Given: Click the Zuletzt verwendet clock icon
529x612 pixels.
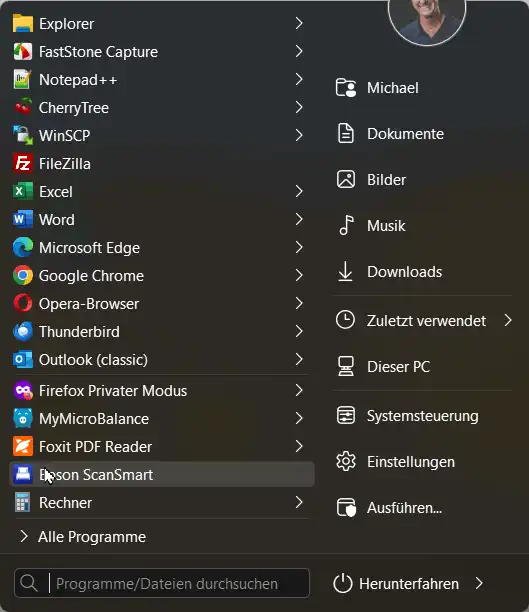Looking at the screenshot, I should [x=346, y=320].
